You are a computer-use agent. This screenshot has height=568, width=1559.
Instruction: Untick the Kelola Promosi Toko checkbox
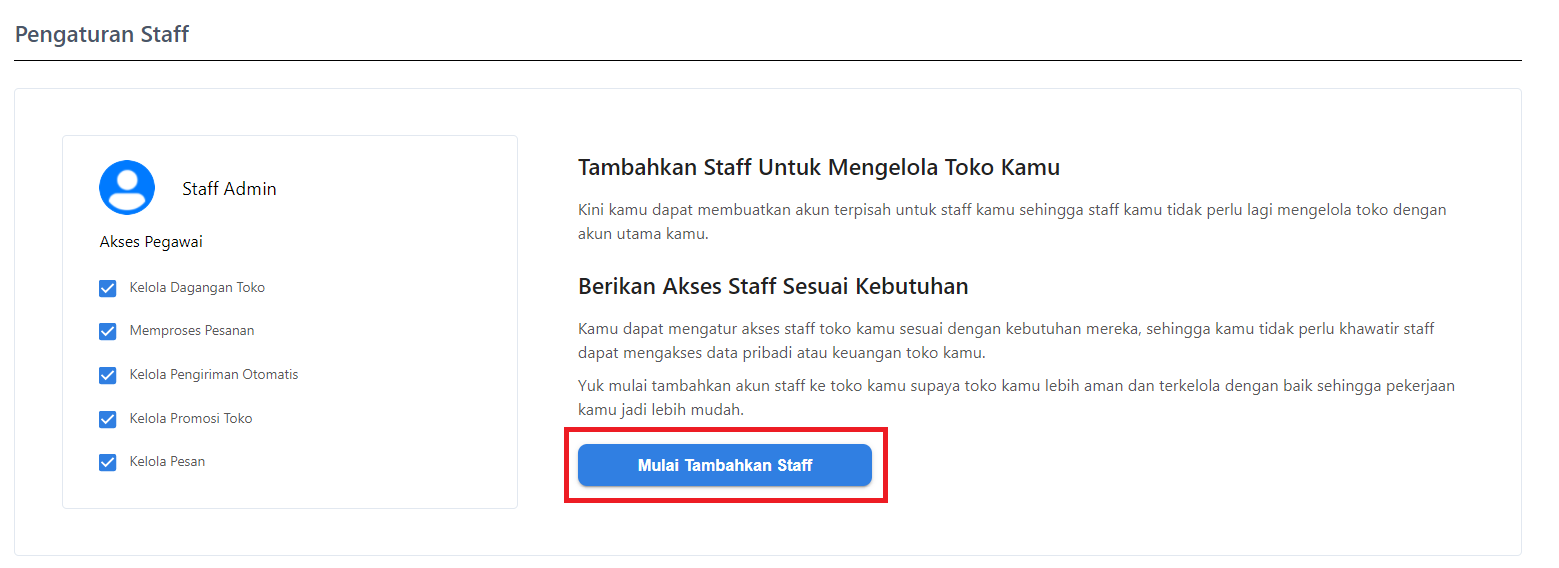tap(108, 419)
